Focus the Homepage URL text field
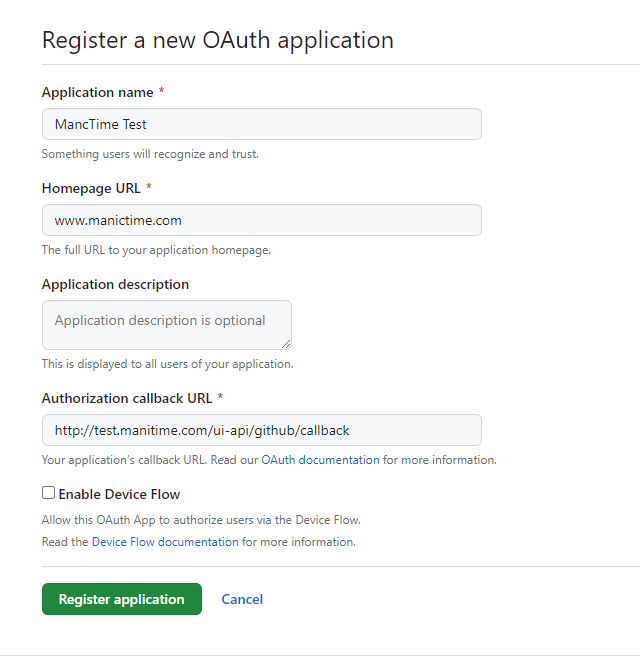This screenshot has height=667, width=640. click(261, 220)
